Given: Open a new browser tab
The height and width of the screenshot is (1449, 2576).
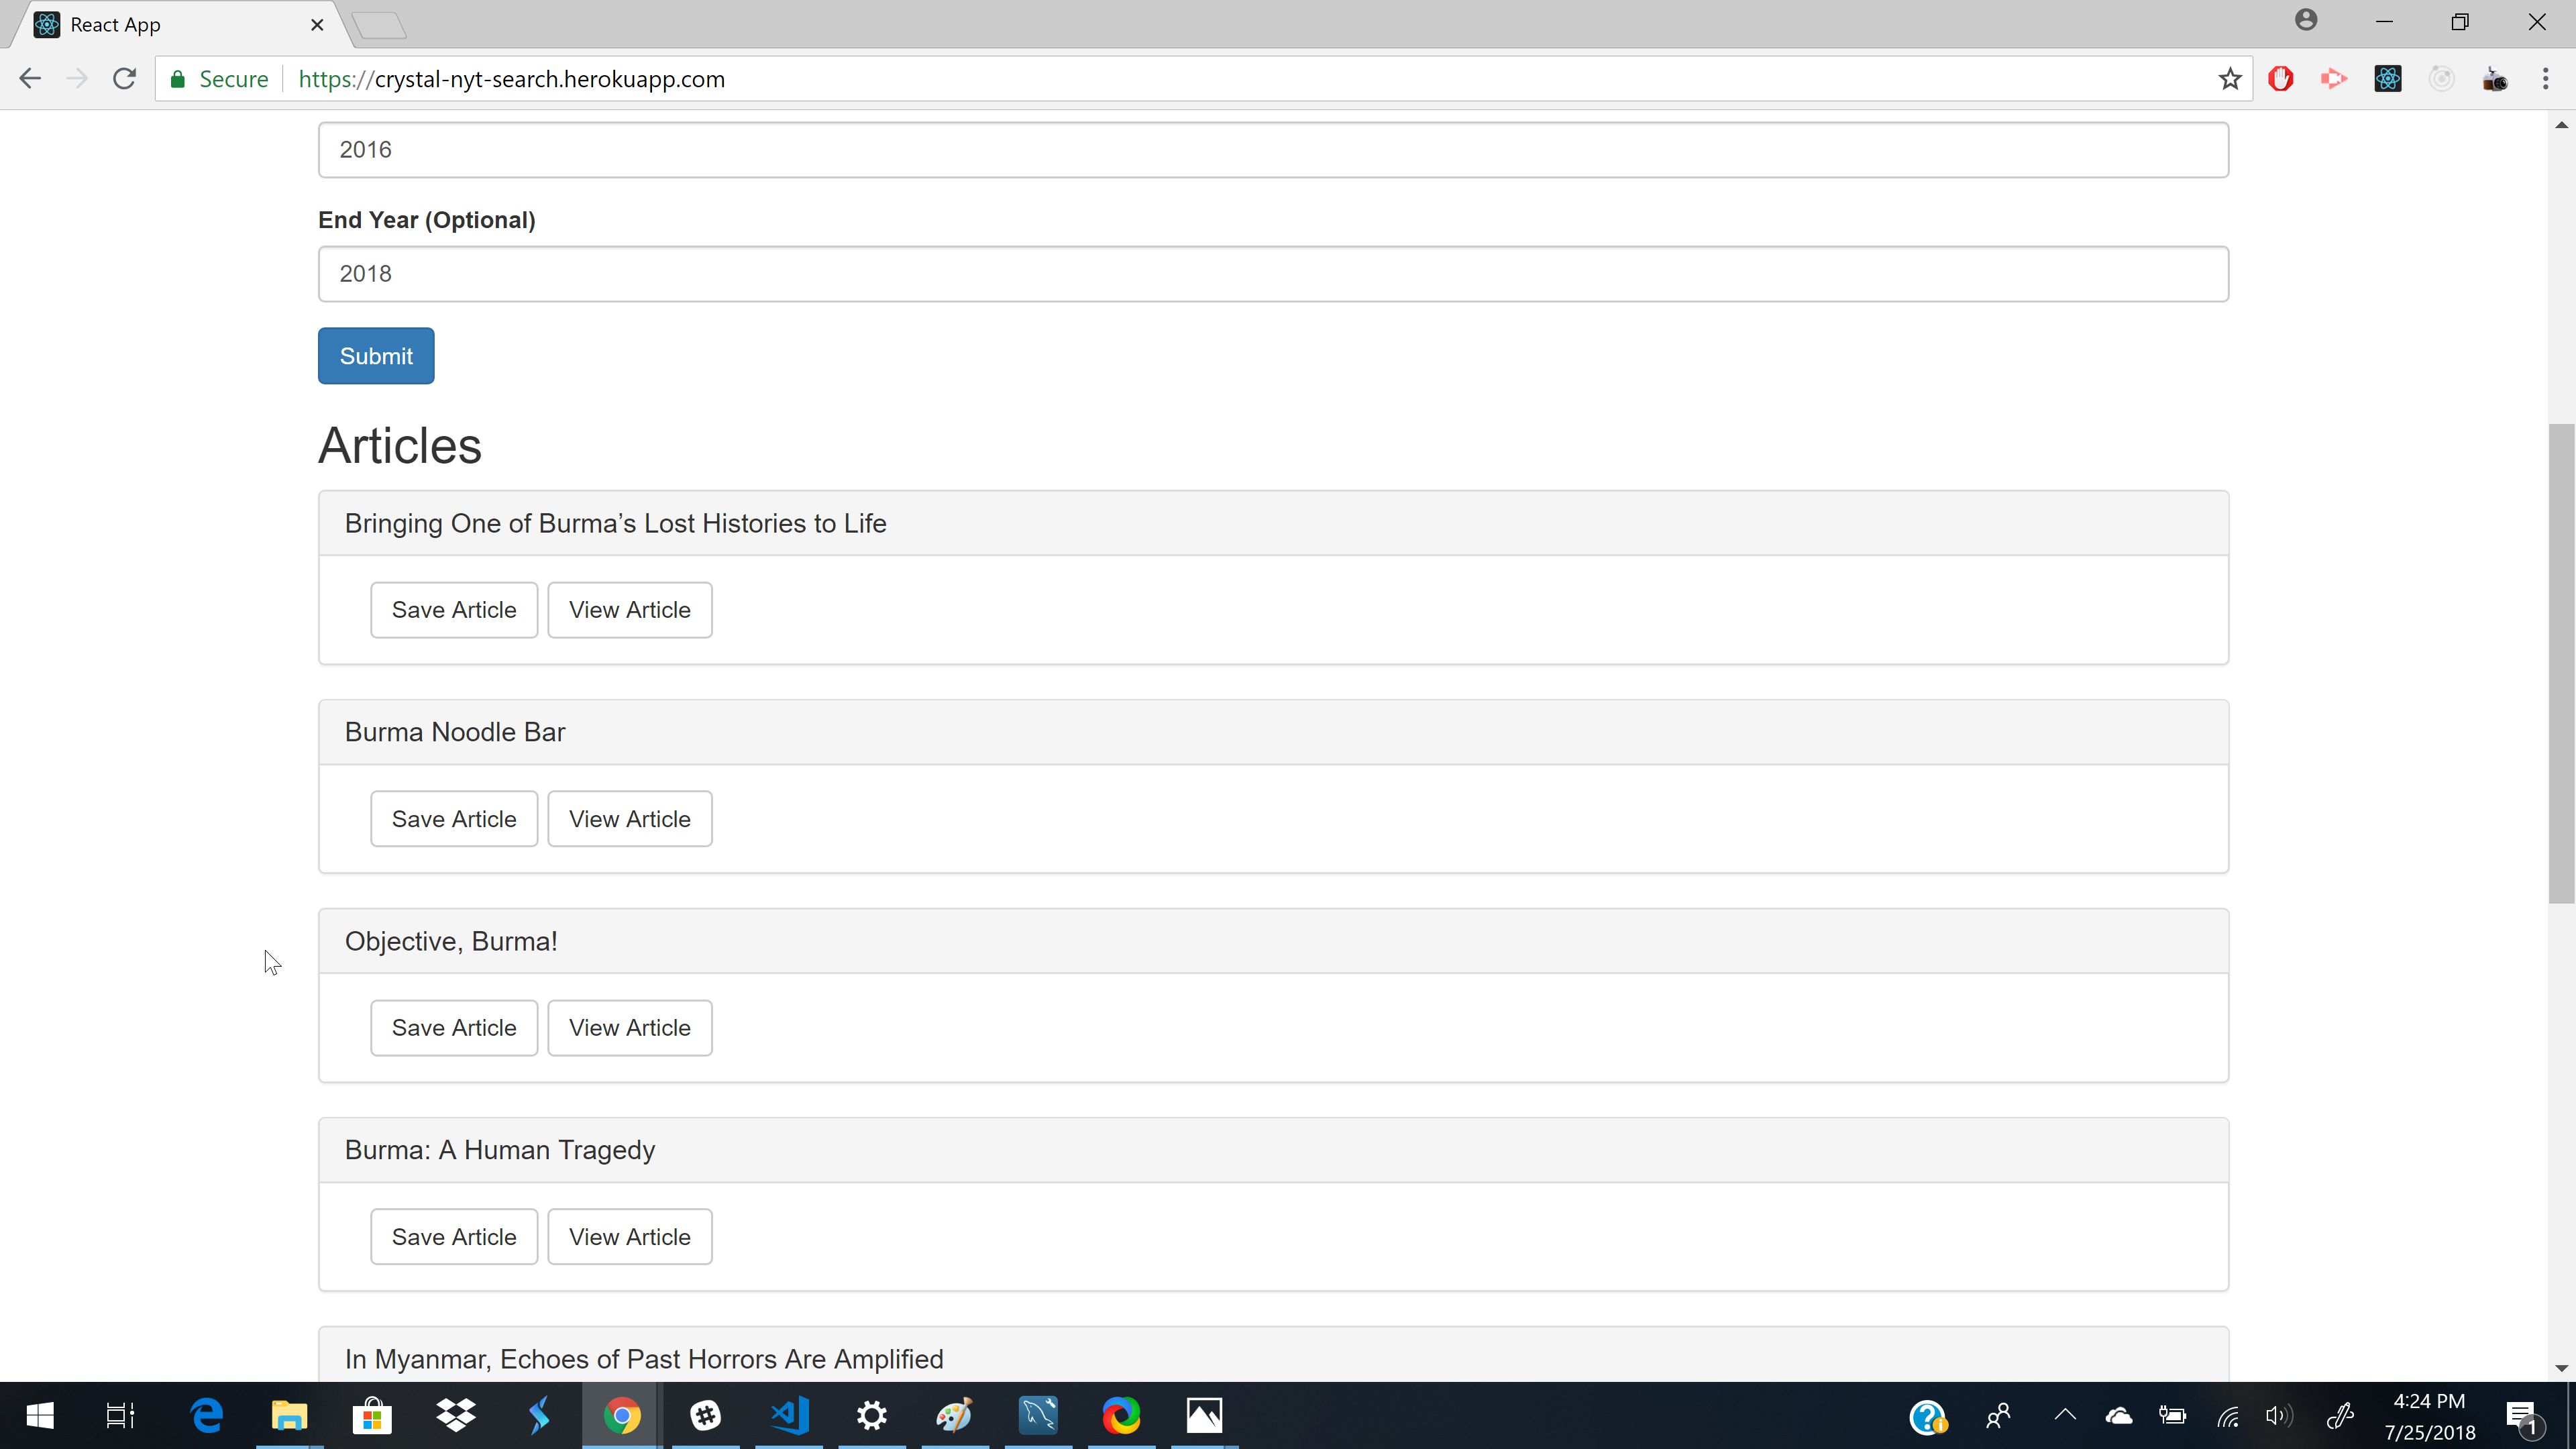Looking at the screenshot, I should (380, 25).
